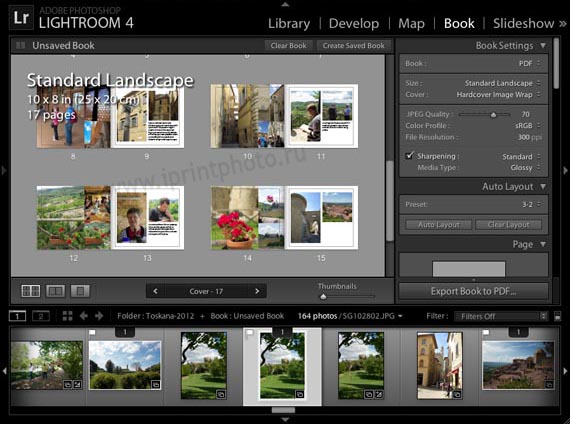Click the Clear Layout button
This screenshot has width=570, height=424.
[x=508, y=225]
